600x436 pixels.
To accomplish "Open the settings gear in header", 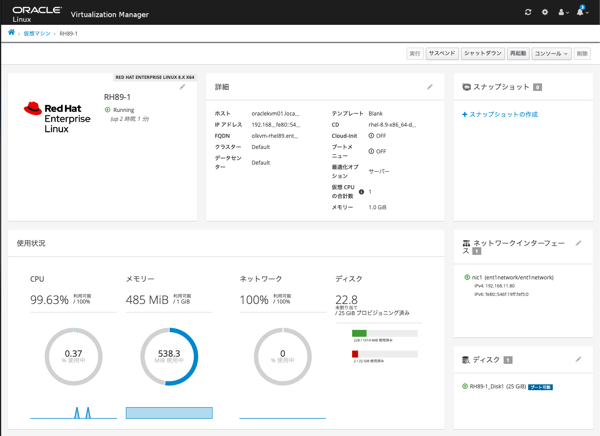I will point(545,12).
